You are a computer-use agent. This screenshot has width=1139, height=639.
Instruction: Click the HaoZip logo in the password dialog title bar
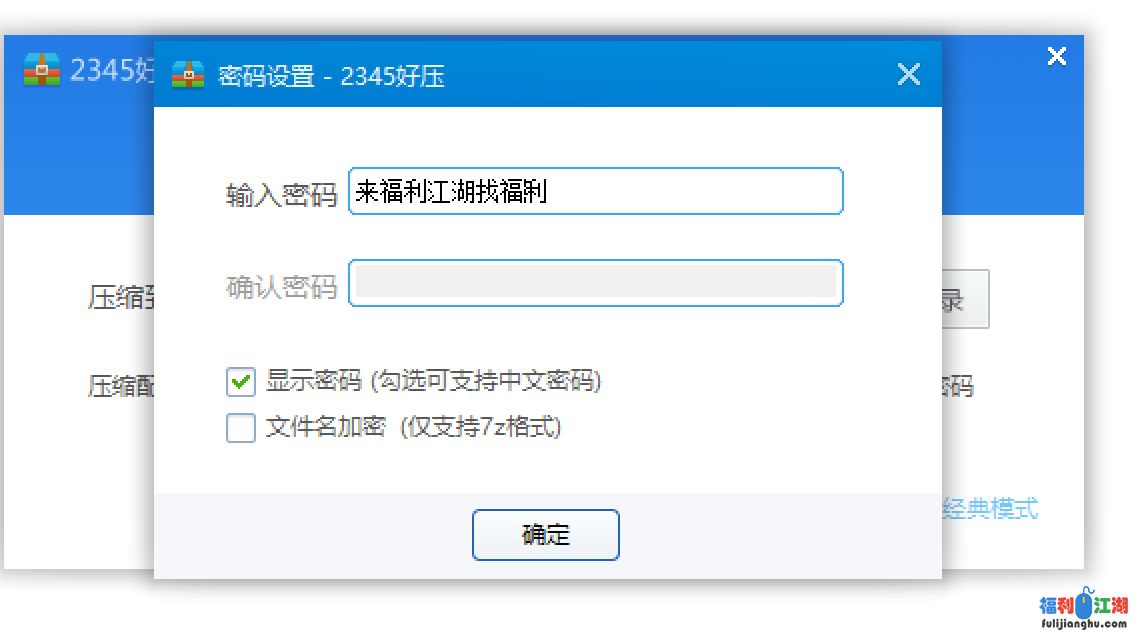[x=190, y=74]
